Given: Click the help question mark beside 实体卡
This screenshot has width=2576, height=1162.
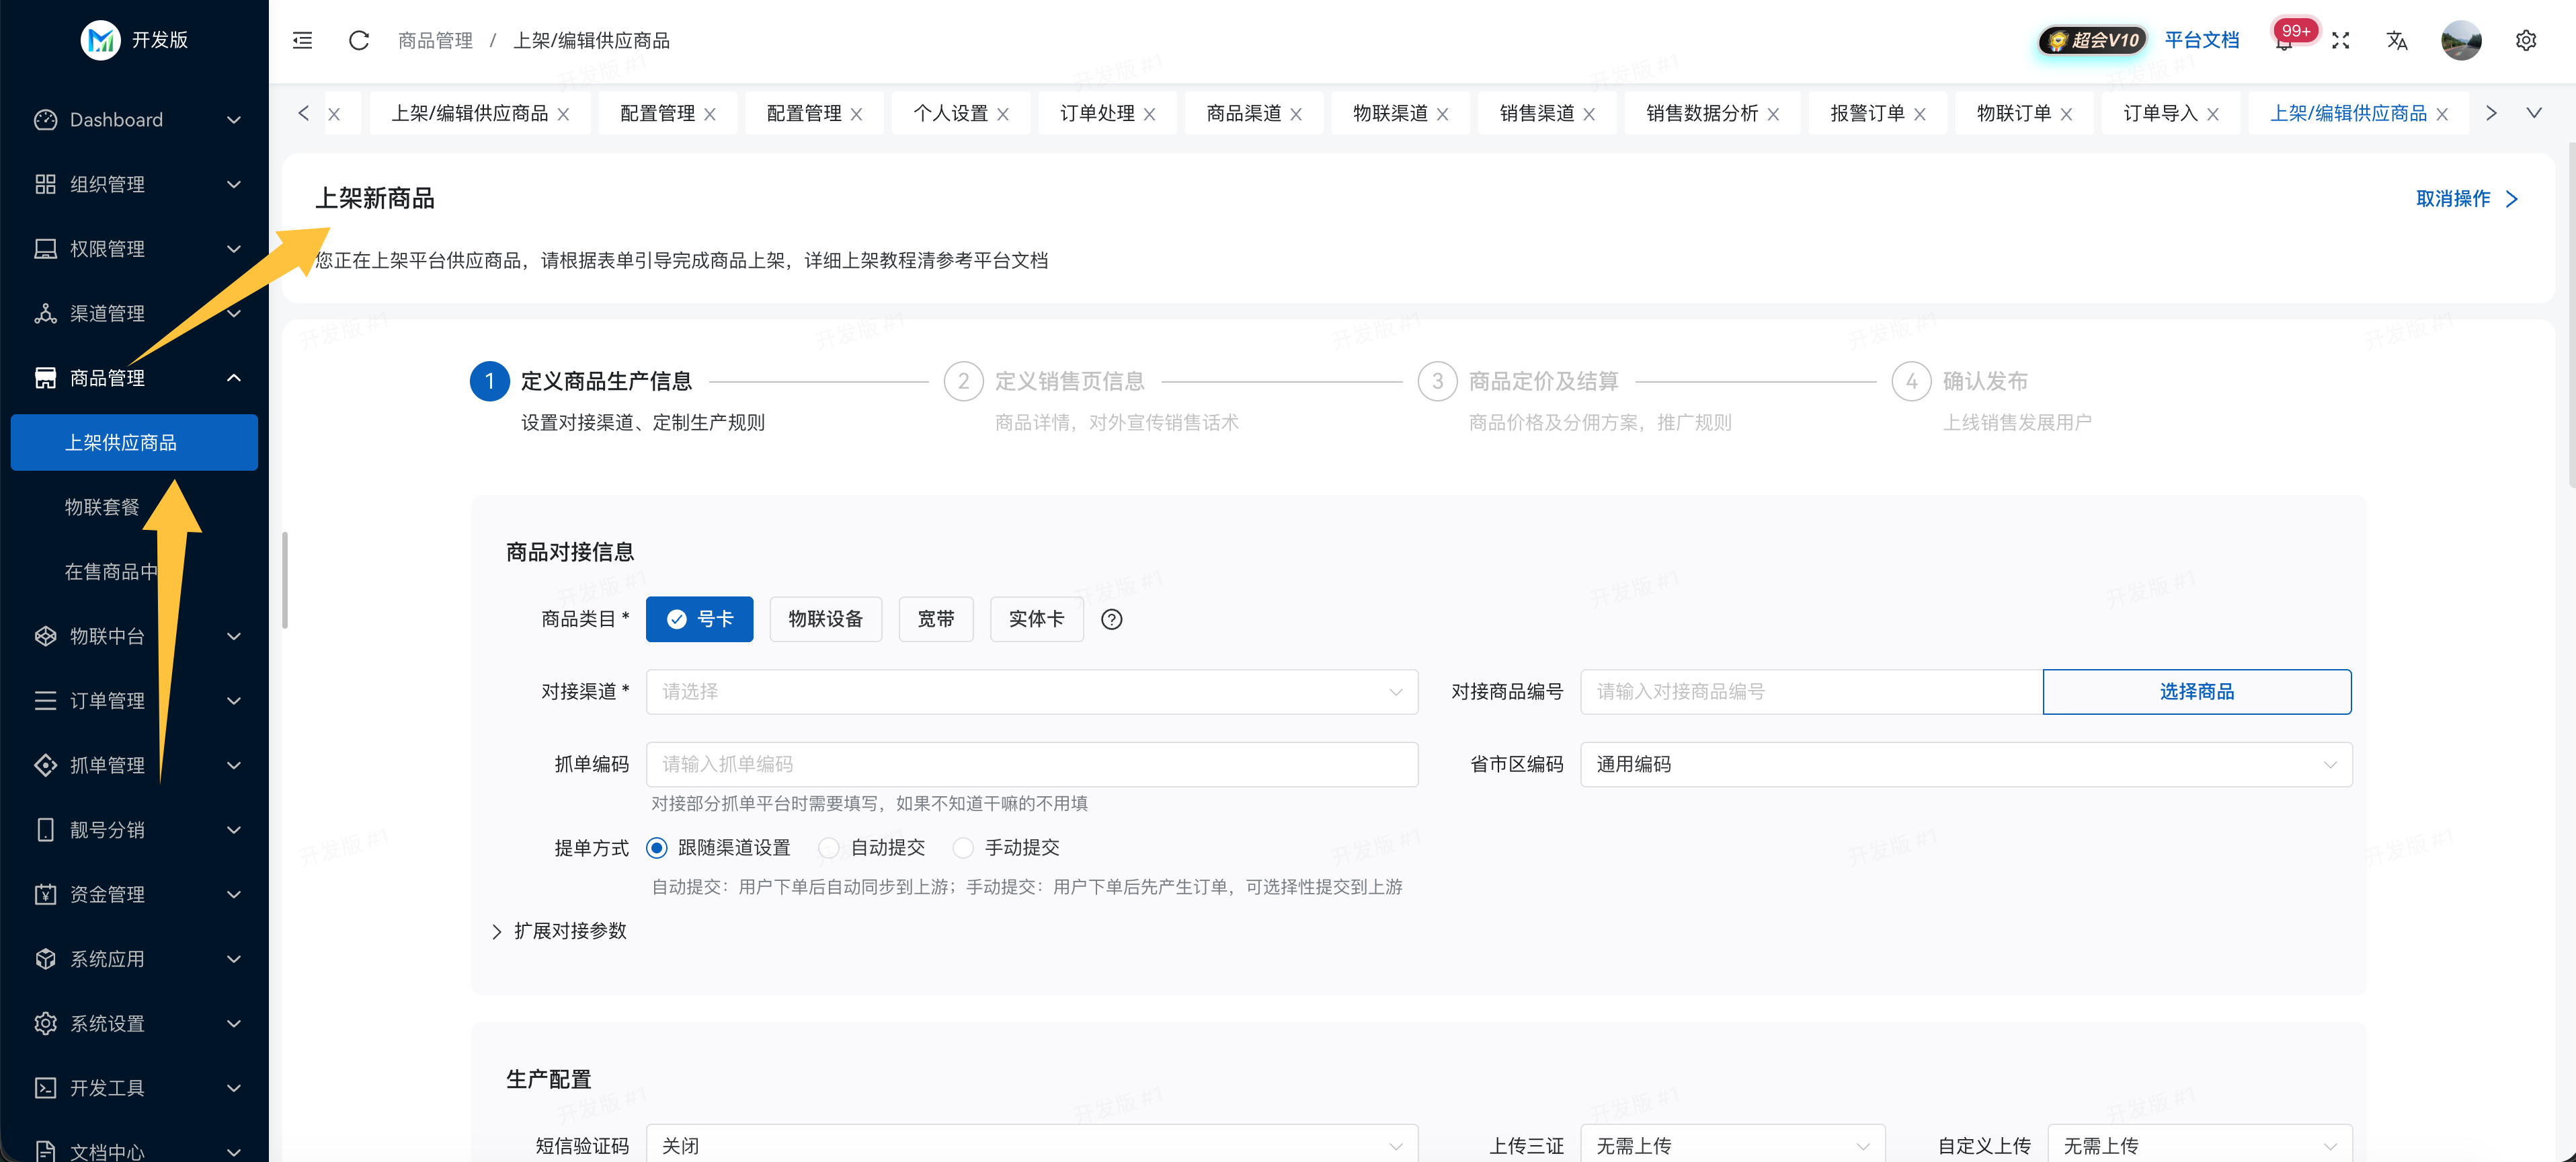Looking at the screenshot, I should coord(1111,619).
